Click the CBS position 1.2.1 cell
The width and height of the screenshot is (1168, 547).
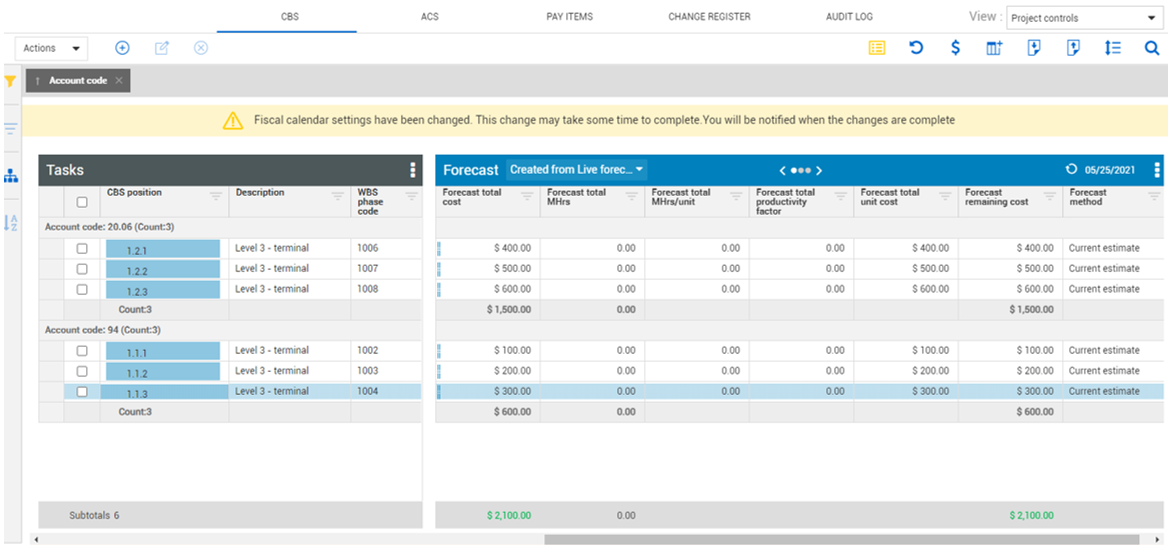[x=164, y=249]
